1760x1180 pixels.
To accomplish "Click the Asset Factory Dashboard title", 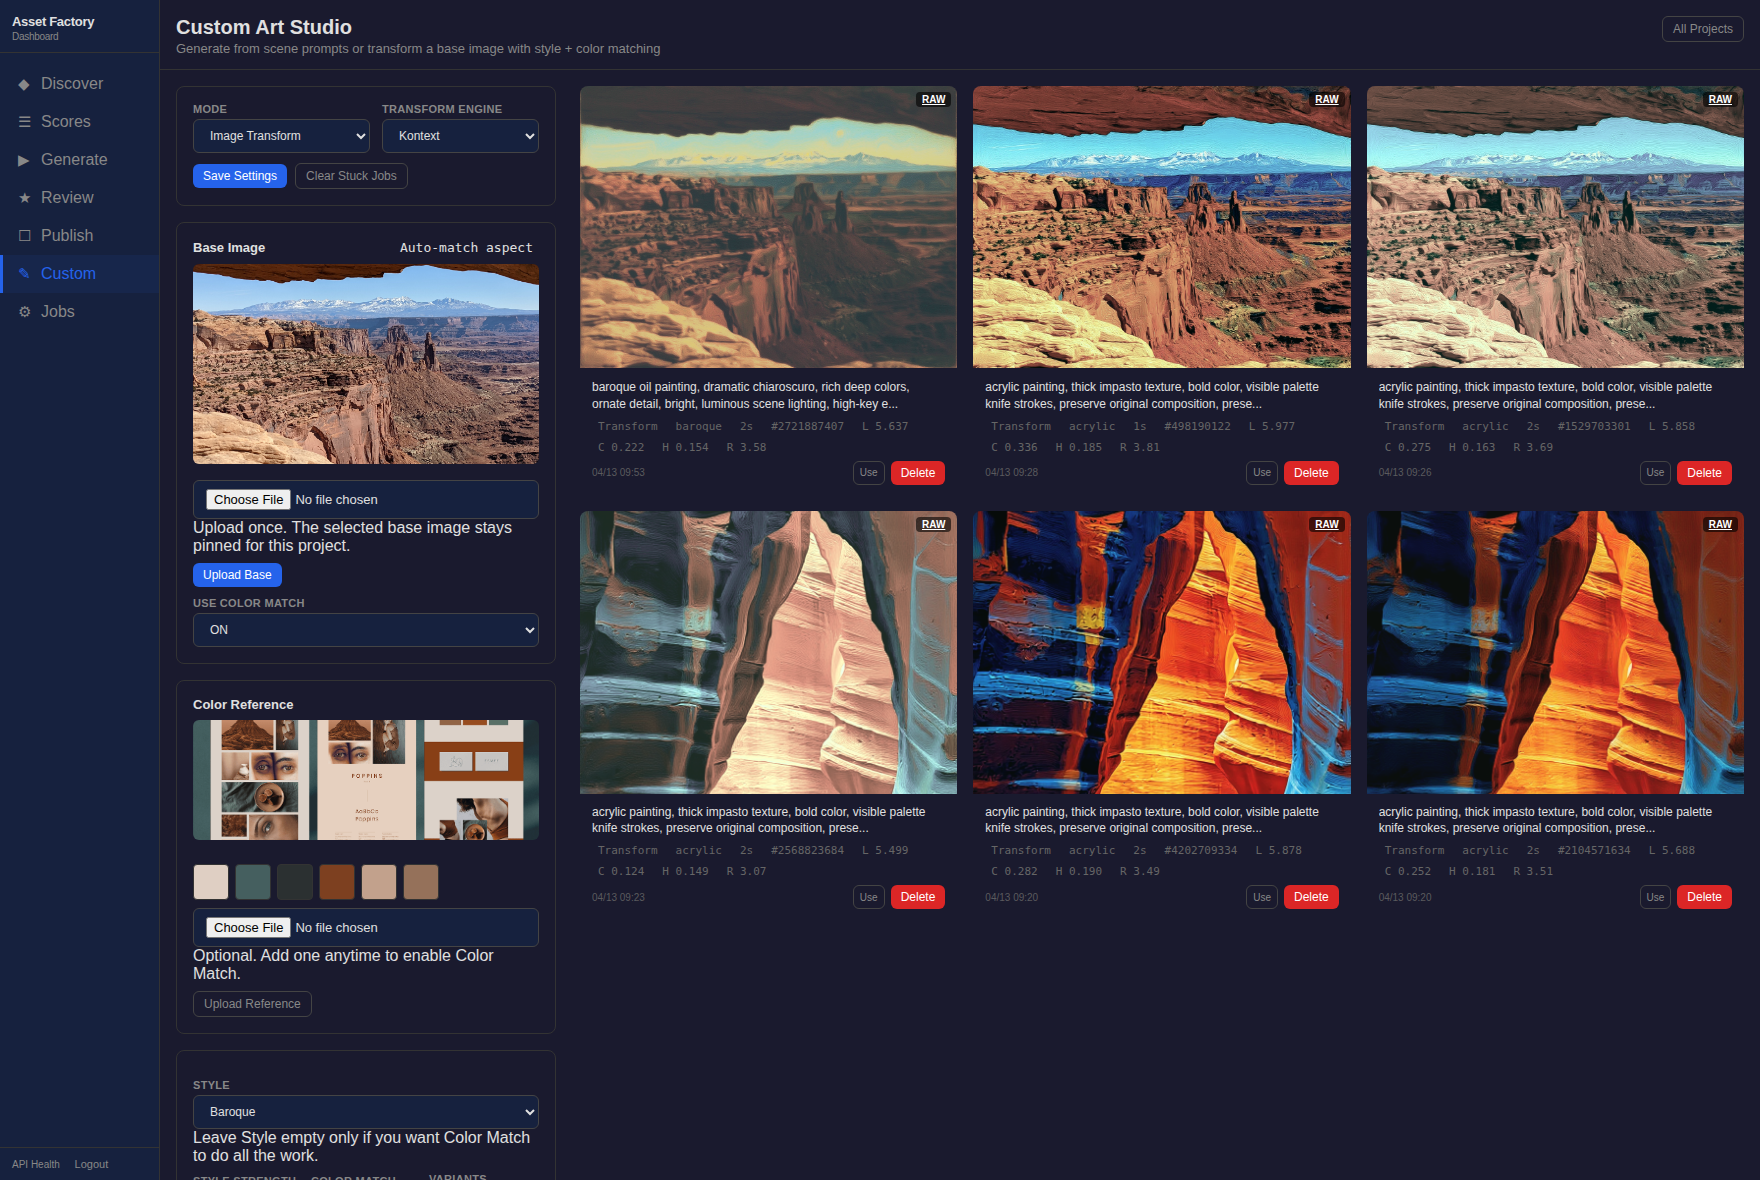I will [x=53, y=28].
